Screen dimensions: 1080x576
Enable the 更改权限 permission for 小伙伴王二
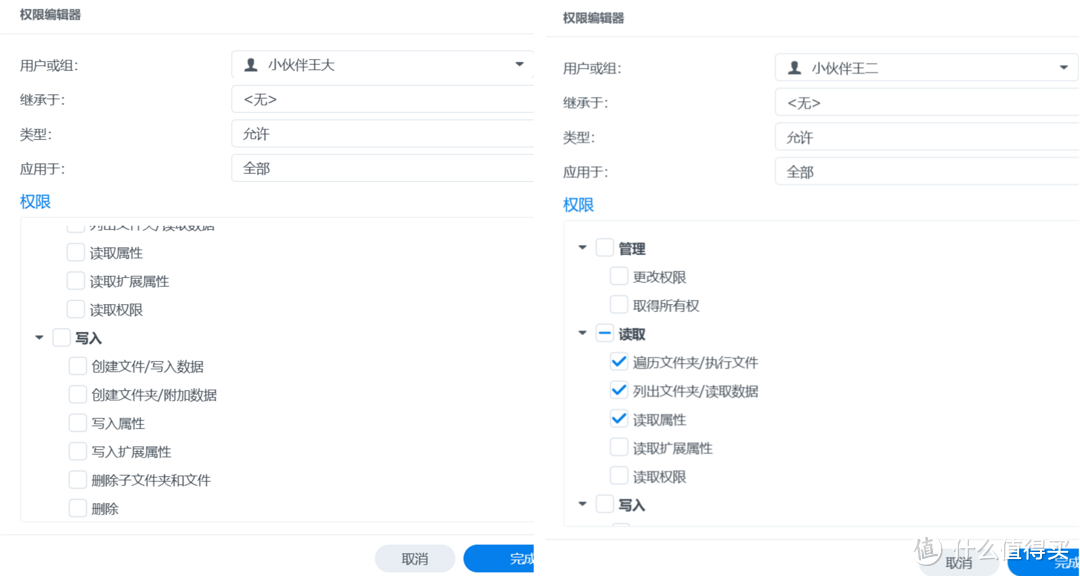point(619,276)
